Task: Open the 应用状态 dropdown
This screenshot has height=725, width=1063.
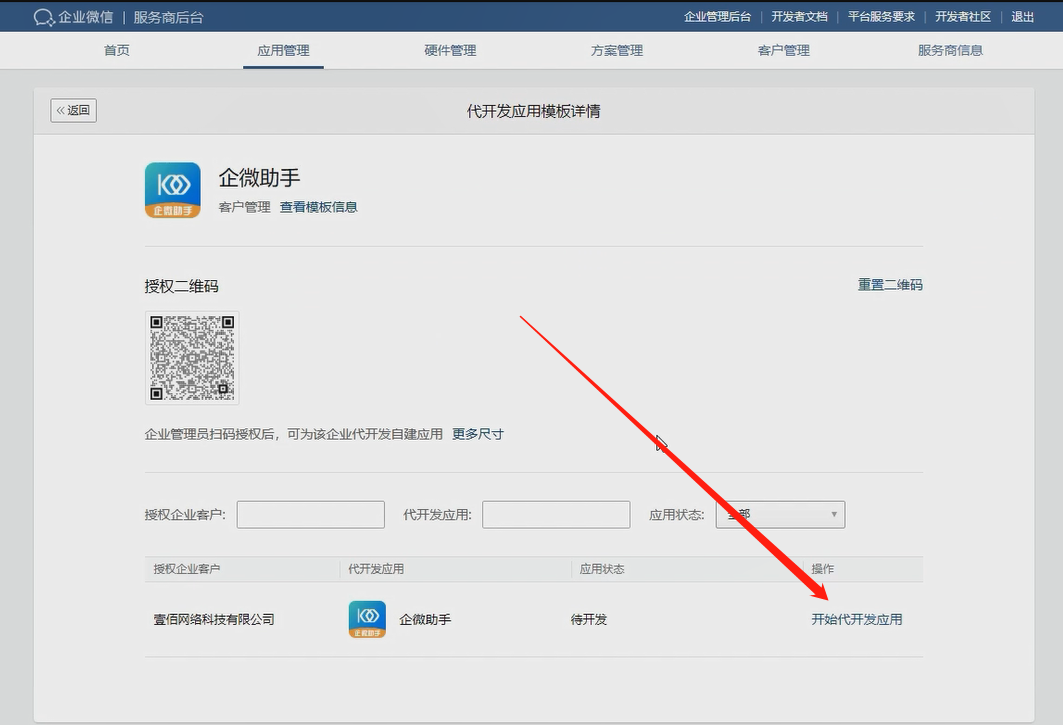Action: (780, 515)
